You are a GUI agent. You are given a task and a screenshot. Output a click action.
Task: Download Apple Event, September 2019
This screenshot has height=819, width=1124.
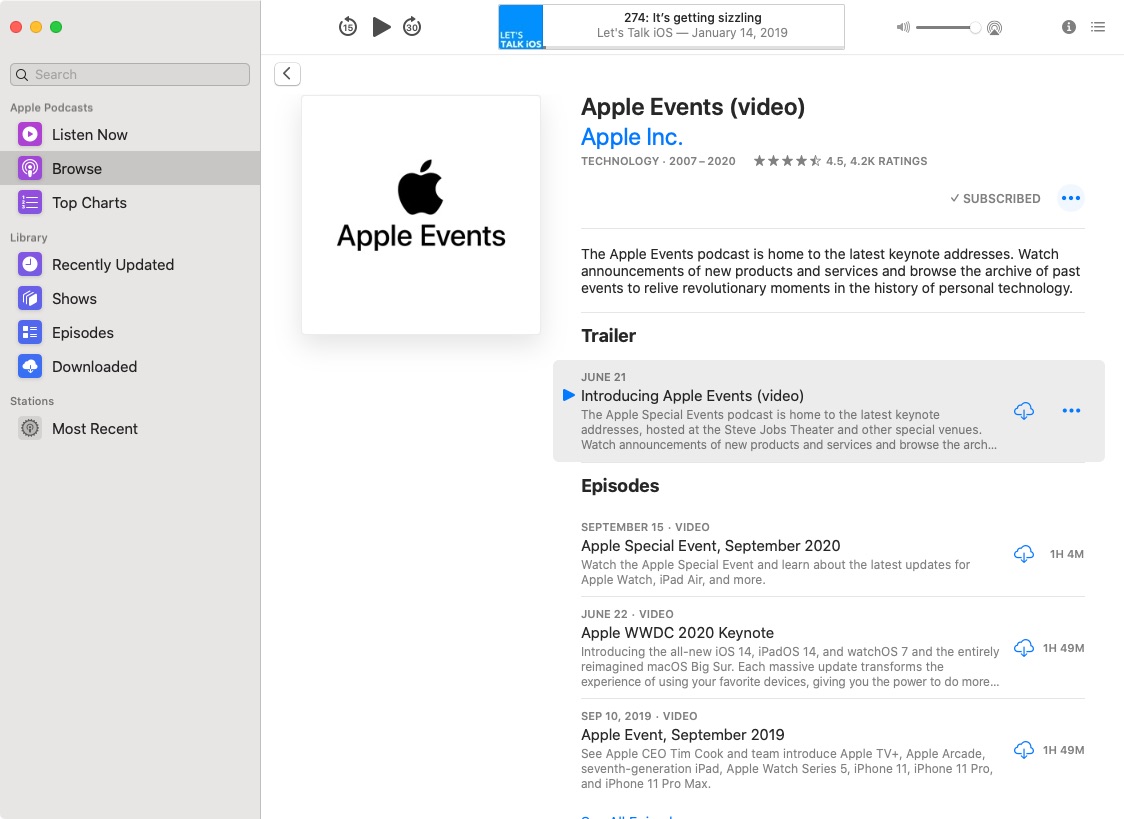pos(1024,749)
